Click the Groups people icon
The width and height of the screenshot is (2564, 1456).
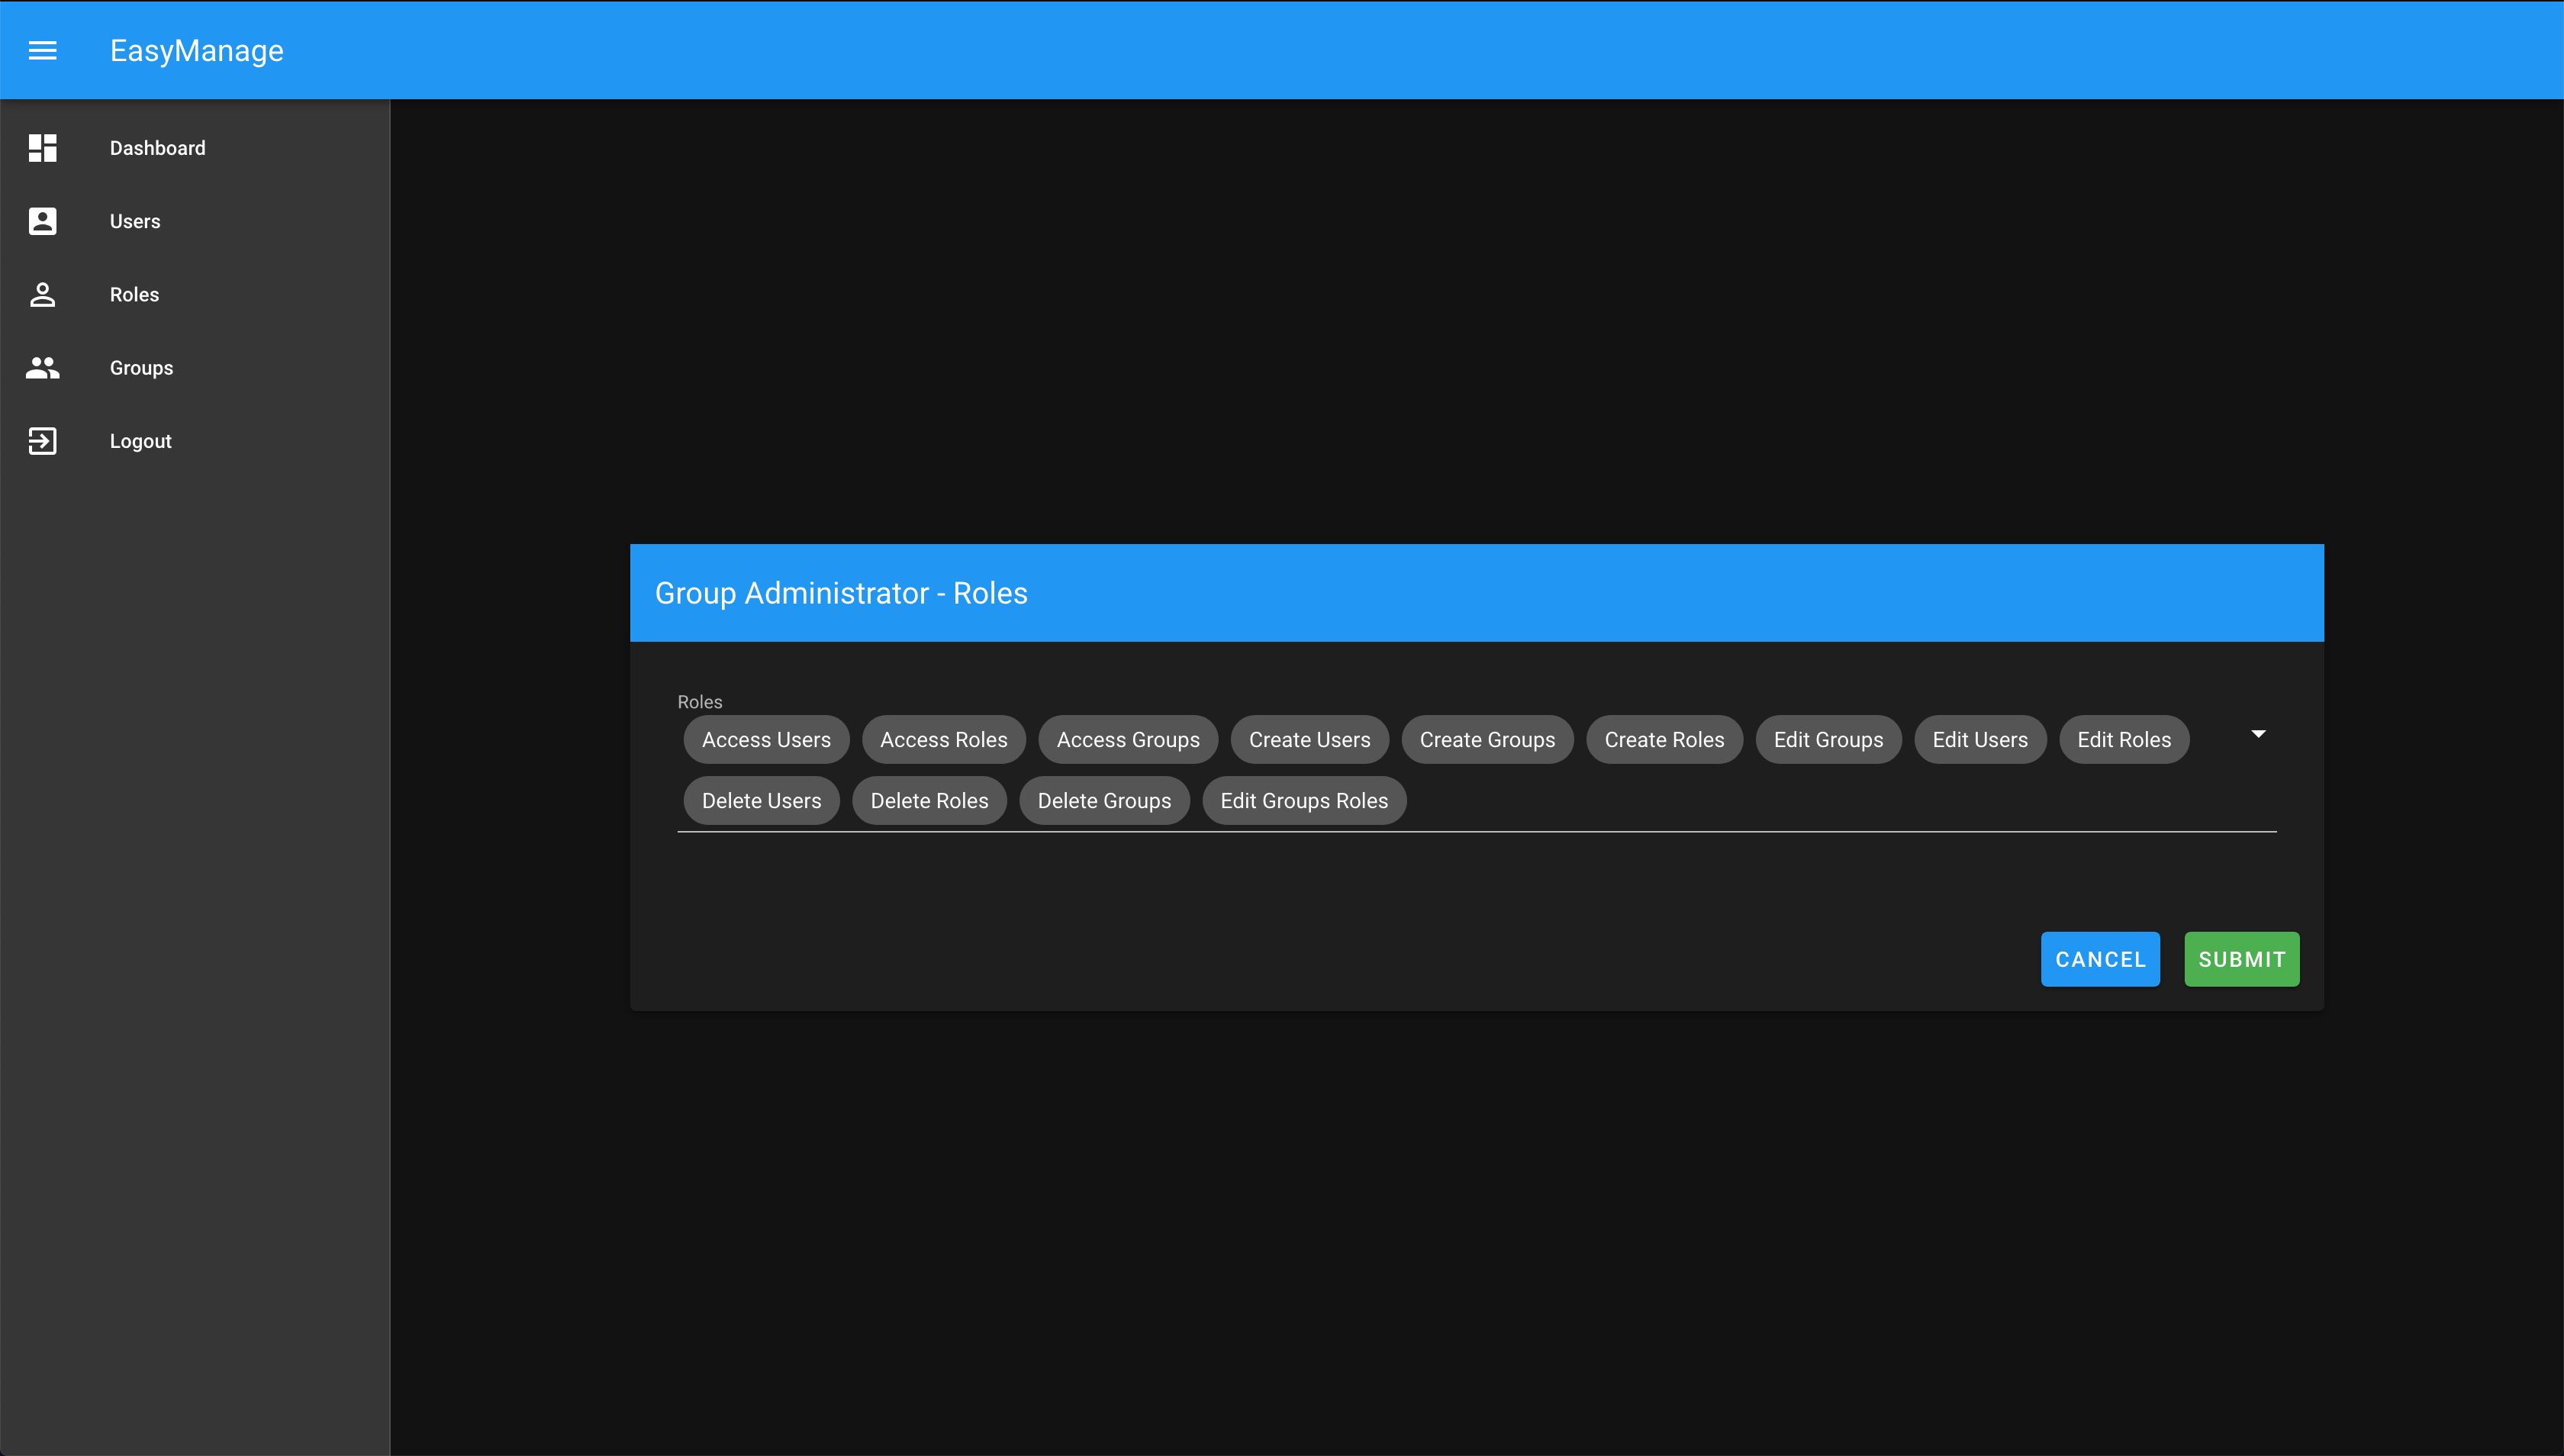[x=42, y=368]
